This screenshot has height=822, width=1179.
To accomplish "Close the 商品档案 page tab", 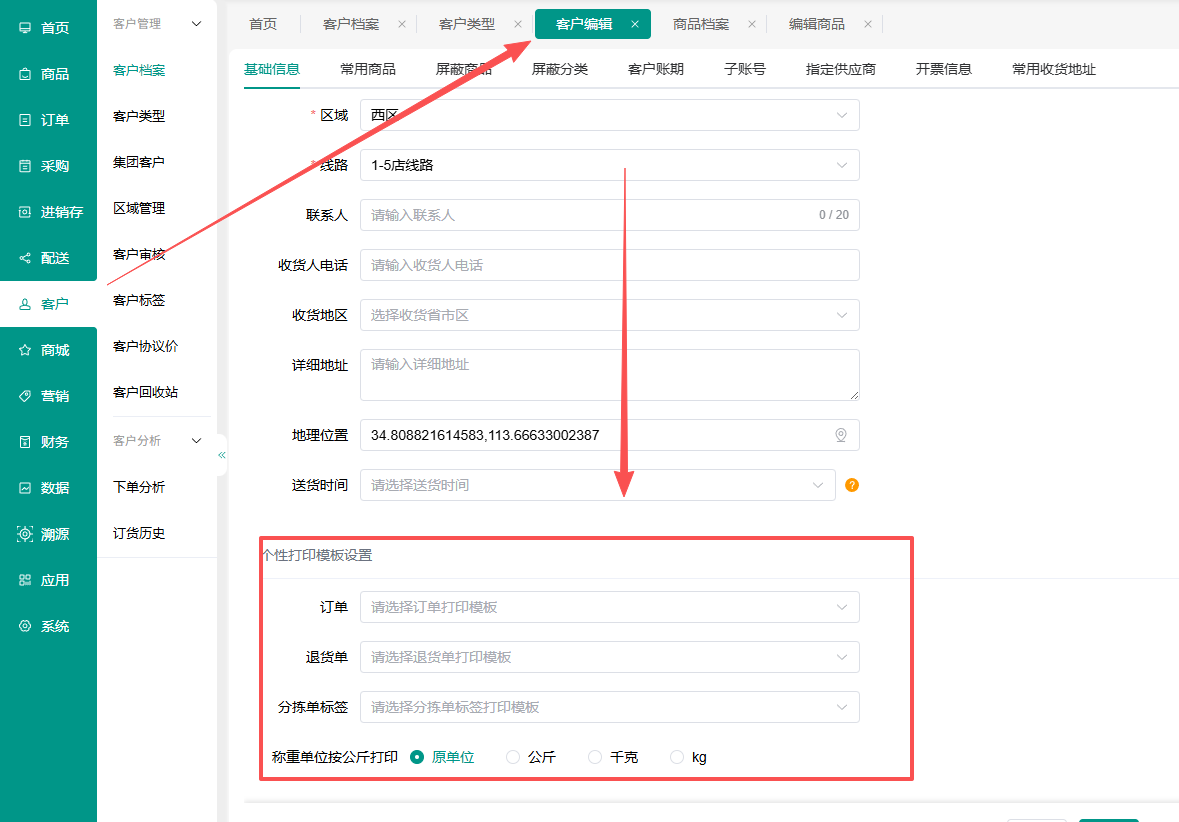I will pyautogui.click(x=752, y=24).
